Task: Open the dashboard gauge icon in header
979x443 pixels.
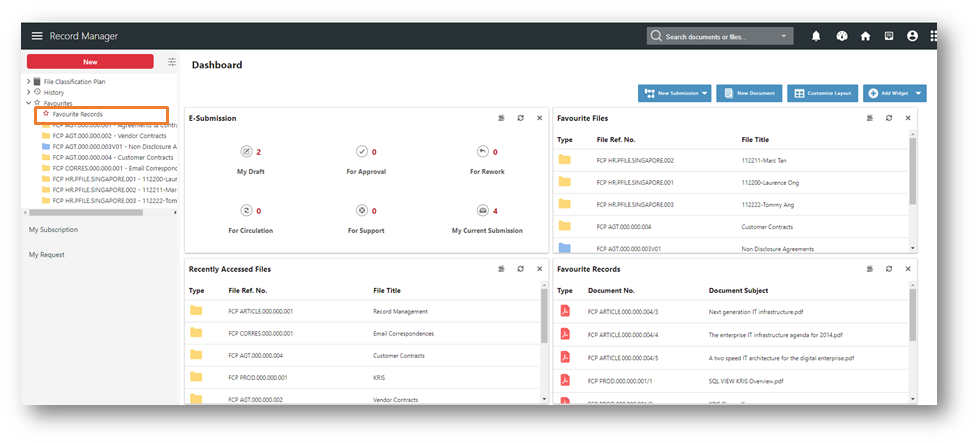Action: [x=842, y=36]
